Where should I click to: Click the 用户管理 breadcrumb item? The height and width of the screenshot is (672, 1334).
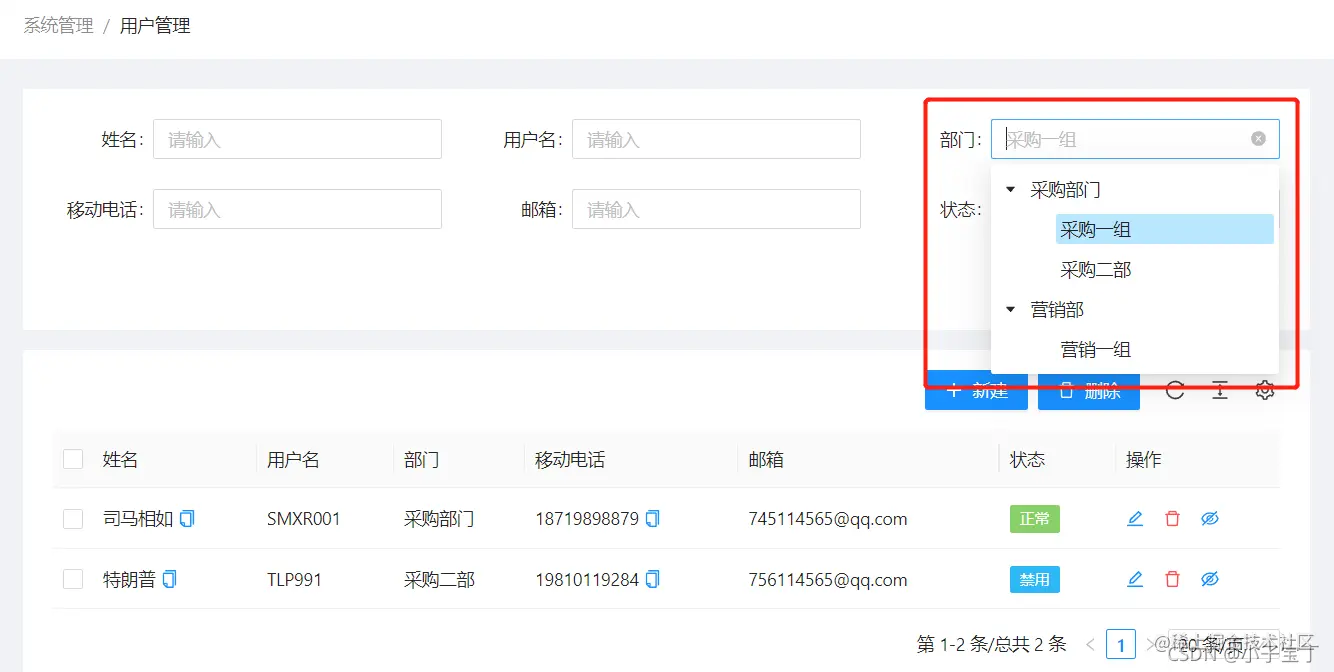155,25
